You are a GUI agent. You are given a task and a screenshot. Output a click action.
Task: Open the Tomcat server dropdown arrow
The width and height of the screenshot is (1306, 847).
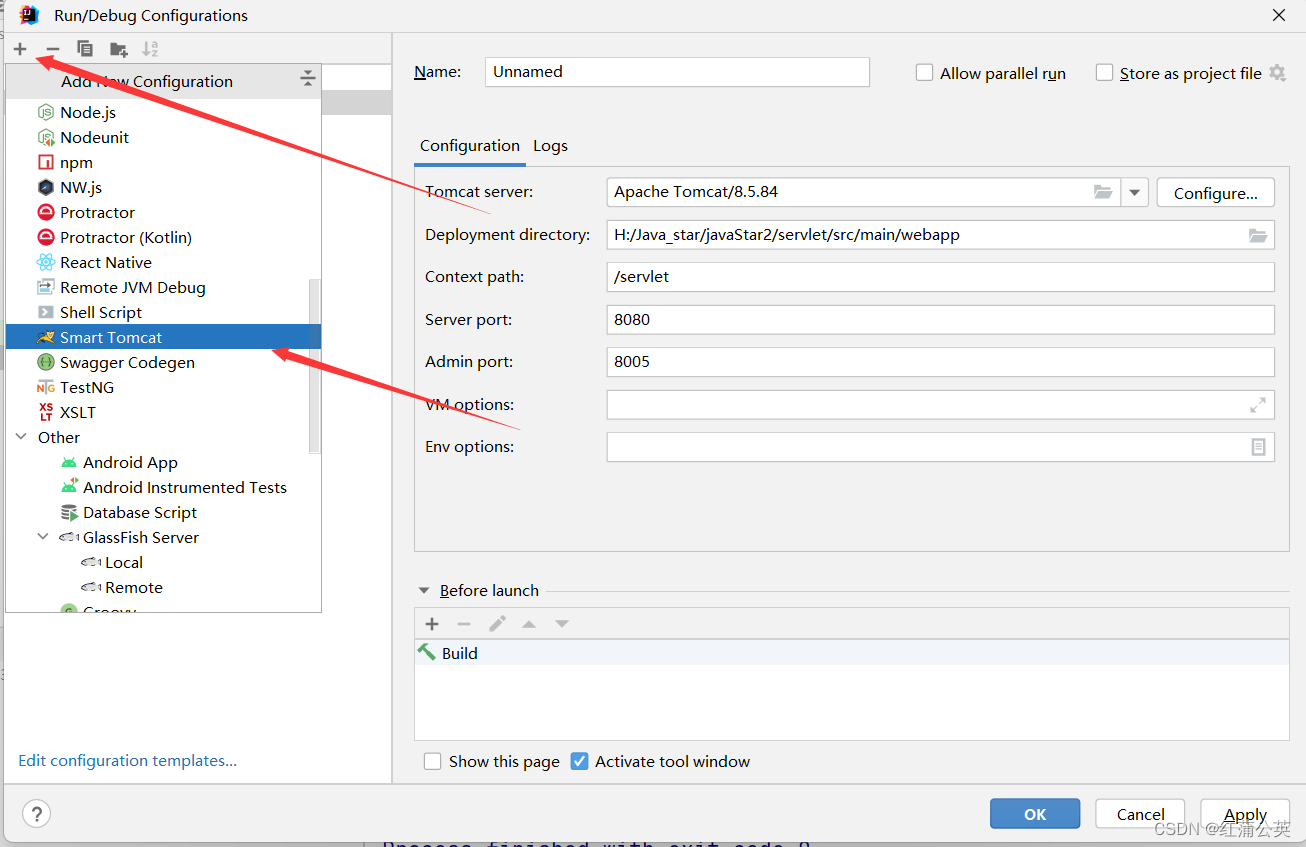point(1135,192)
